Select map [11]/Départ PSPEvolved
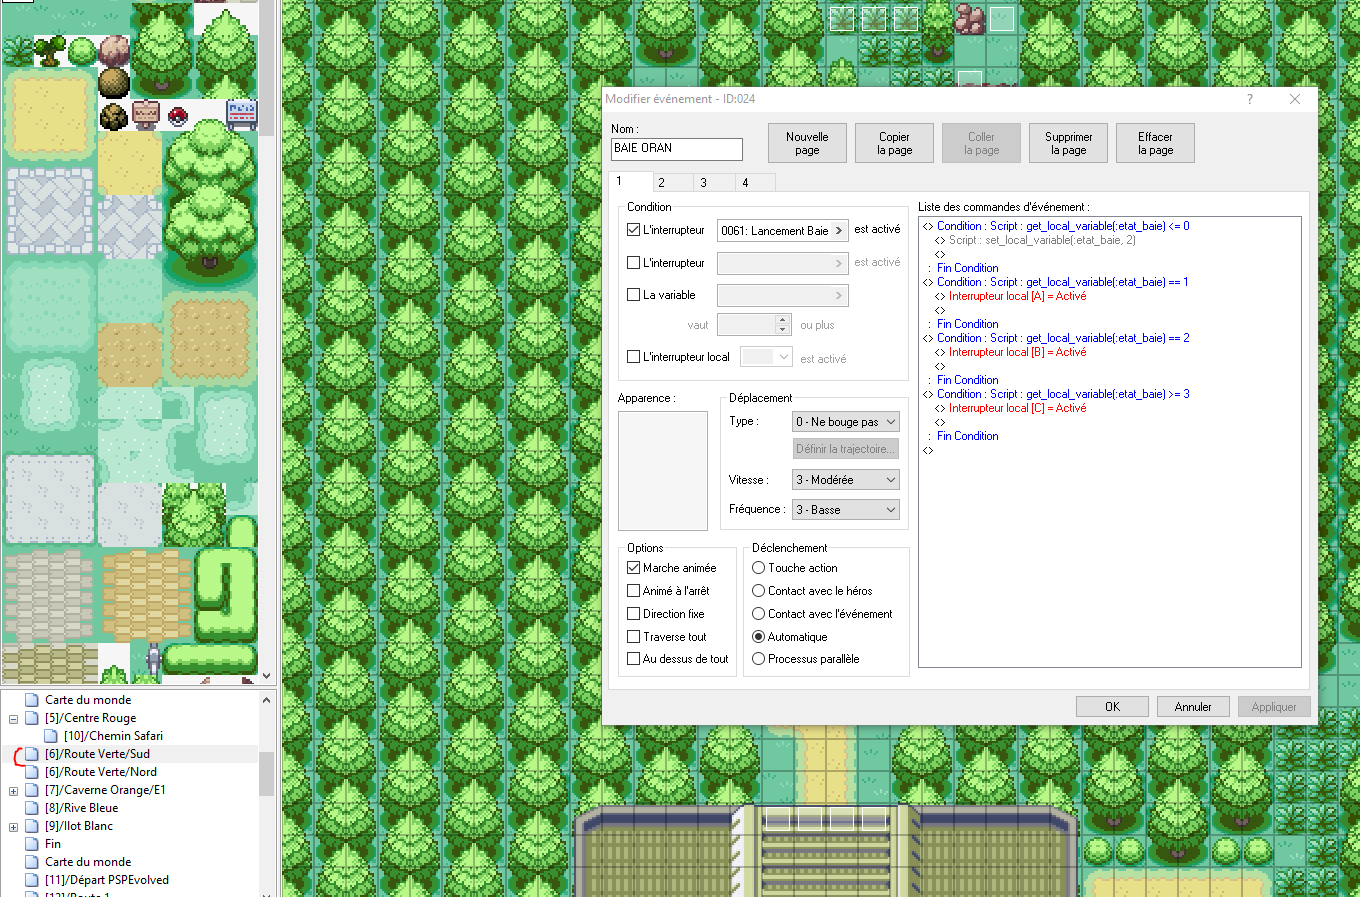This screenshot has width=1360, height=897. click(x=107, y=880)
